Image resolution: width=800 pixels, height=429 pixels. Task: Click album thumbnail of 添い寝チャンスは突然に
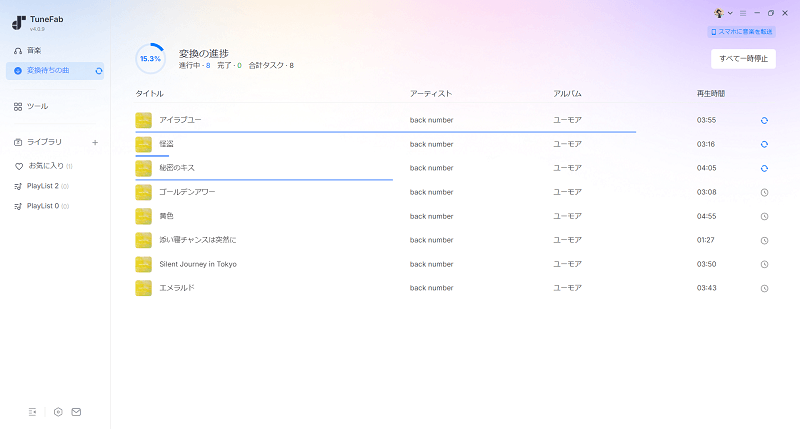point(143,240)
